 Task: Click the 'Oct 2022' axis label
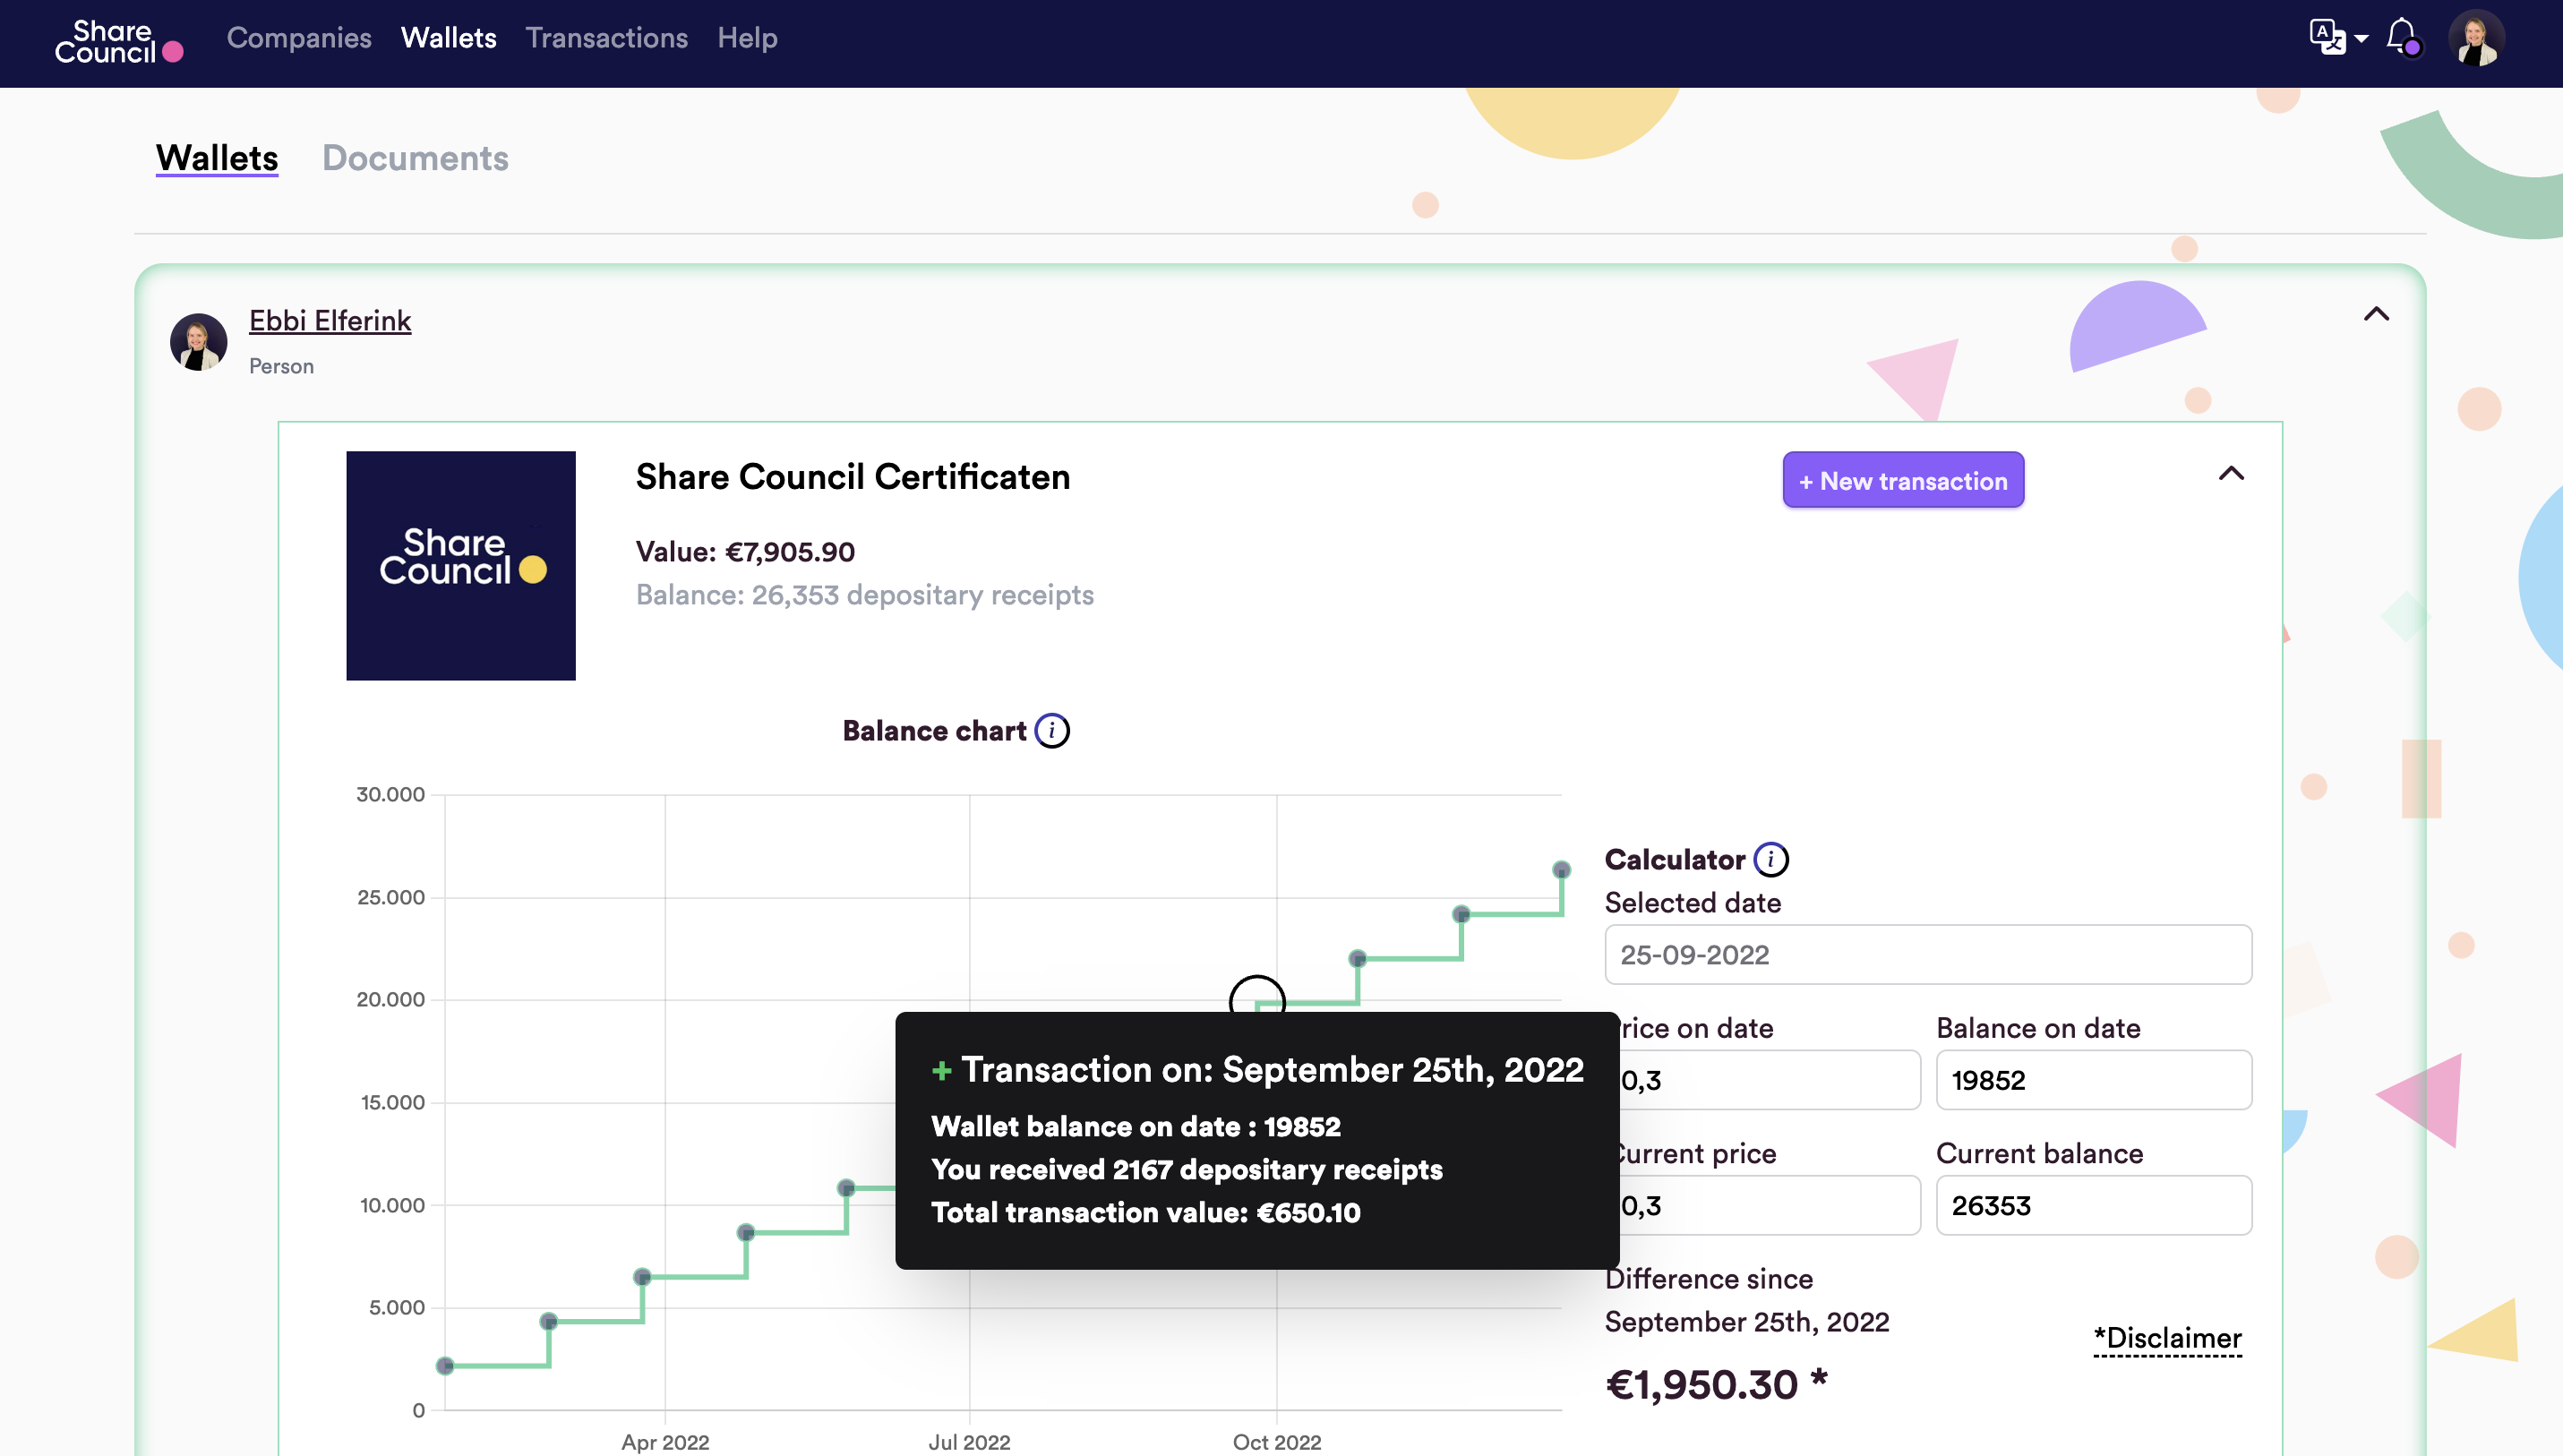pos(1277,1442)
